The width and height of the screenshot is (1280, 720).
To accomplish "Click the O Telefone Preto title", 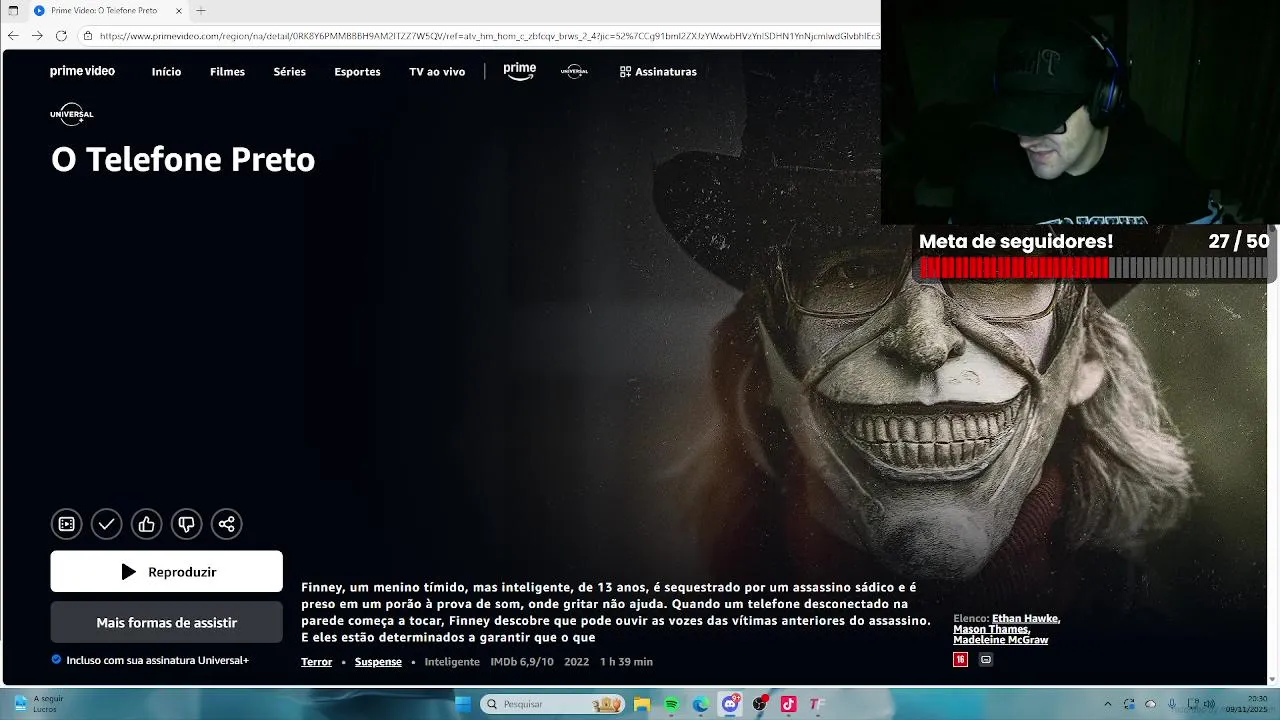I will [x=183, y=159].
